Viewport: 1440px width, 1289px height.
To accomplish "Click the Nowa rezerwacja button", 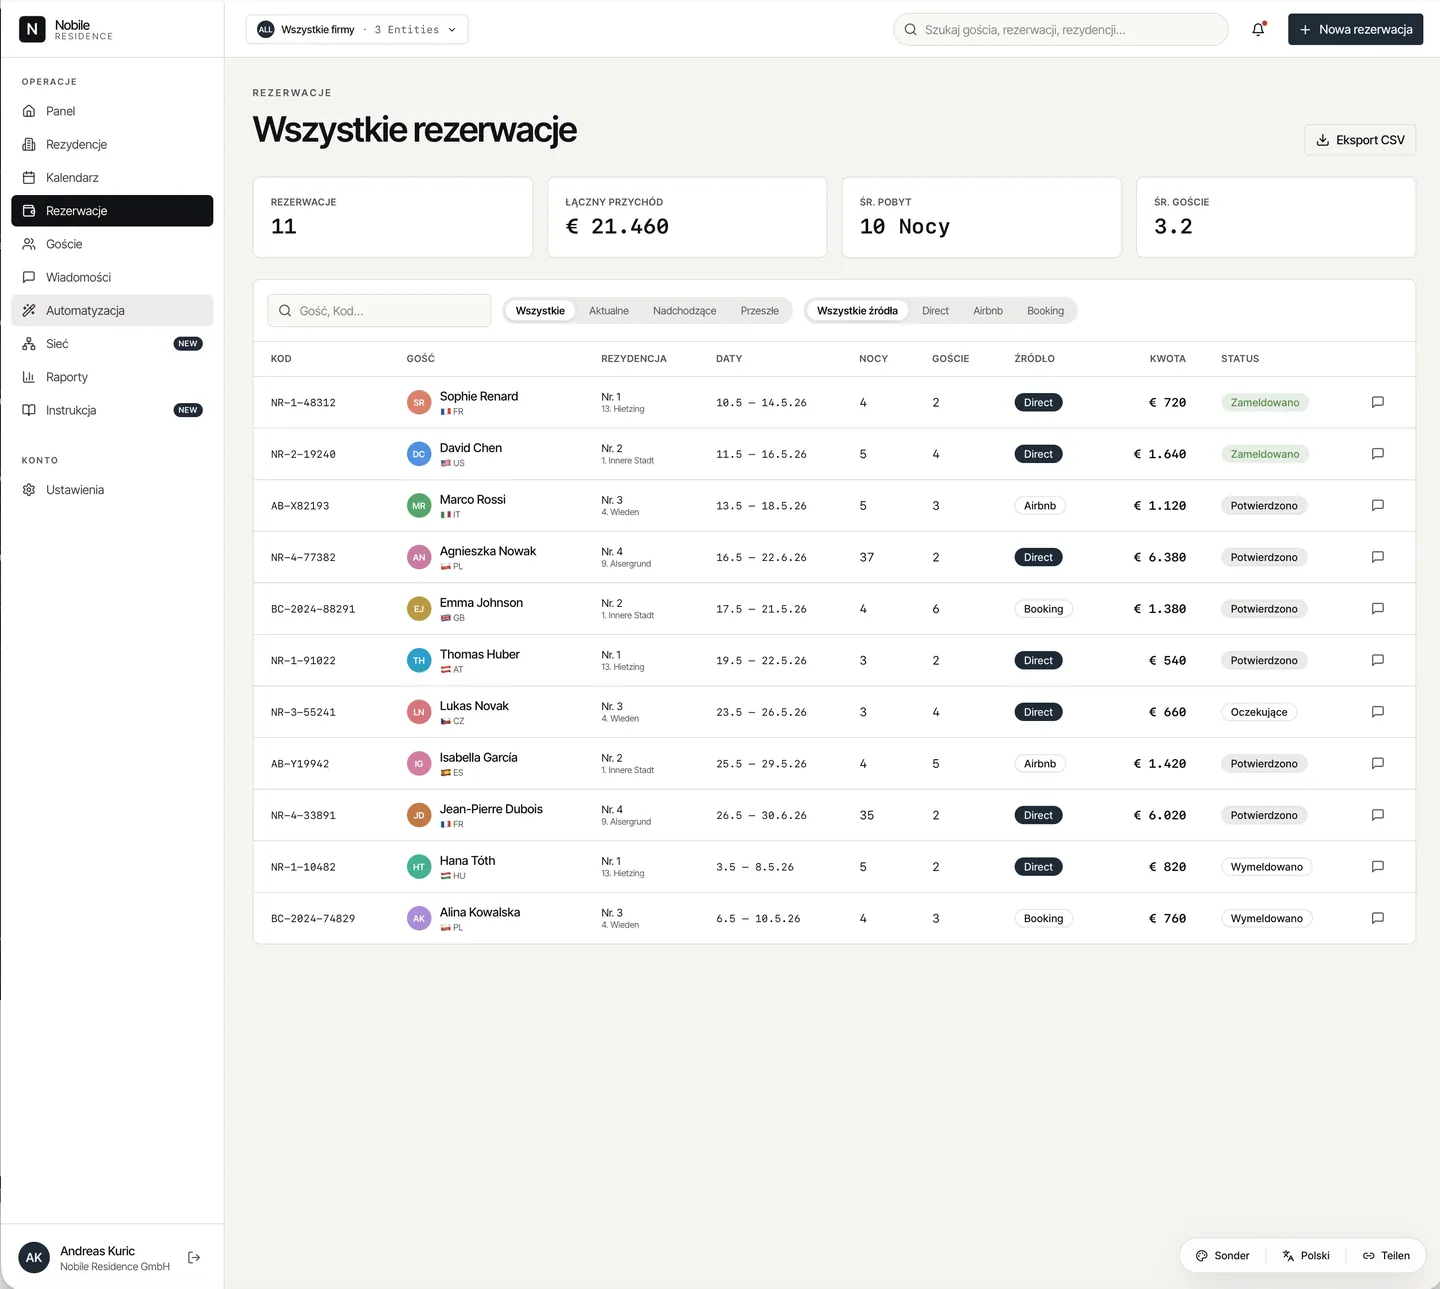I will (1355, 30).
